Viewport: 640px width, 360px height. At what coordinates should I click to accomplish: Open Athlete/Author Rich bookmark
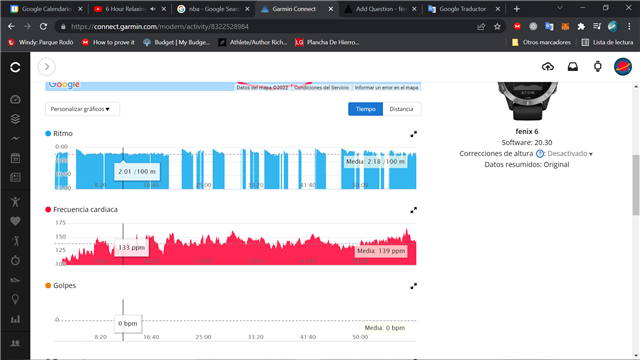click(x=253, y=42)
